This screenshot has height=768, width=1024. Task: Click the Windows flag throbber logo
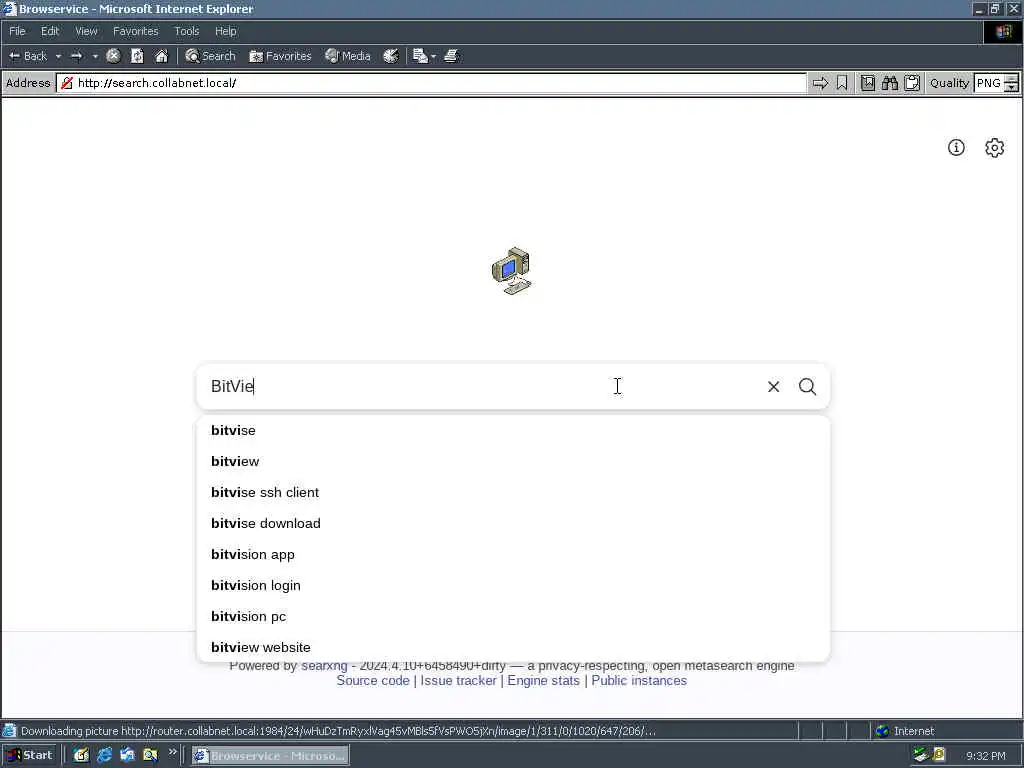(x=1003, y=31)
